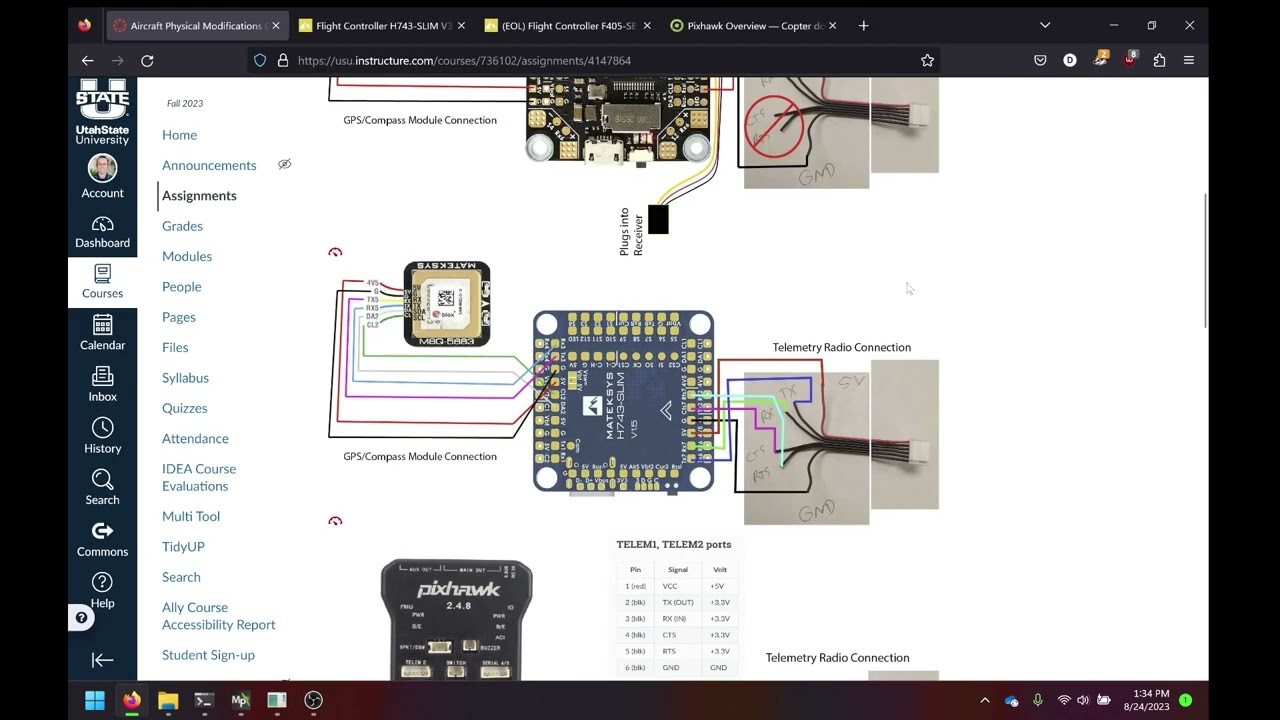Open the Courses panel in Canvas
The image size is (1280, 720).
102,282
